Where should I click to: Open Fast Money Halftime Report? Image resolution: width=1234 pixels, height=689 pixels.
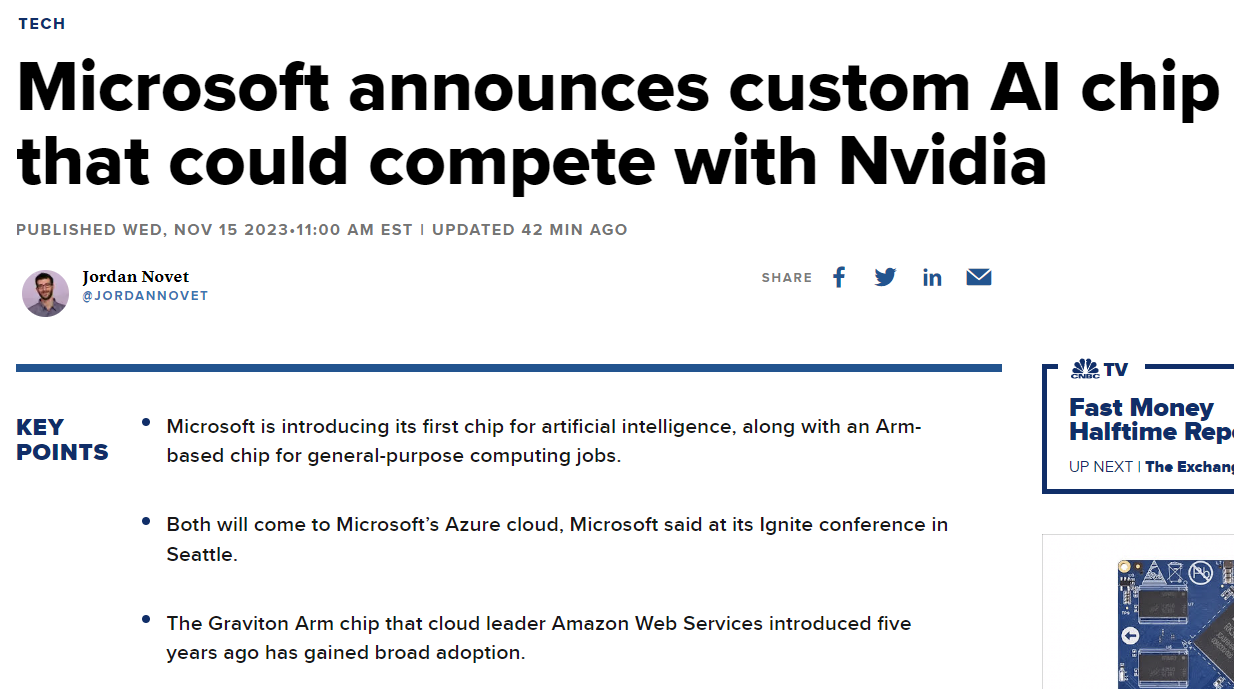tap(1150, 419)
